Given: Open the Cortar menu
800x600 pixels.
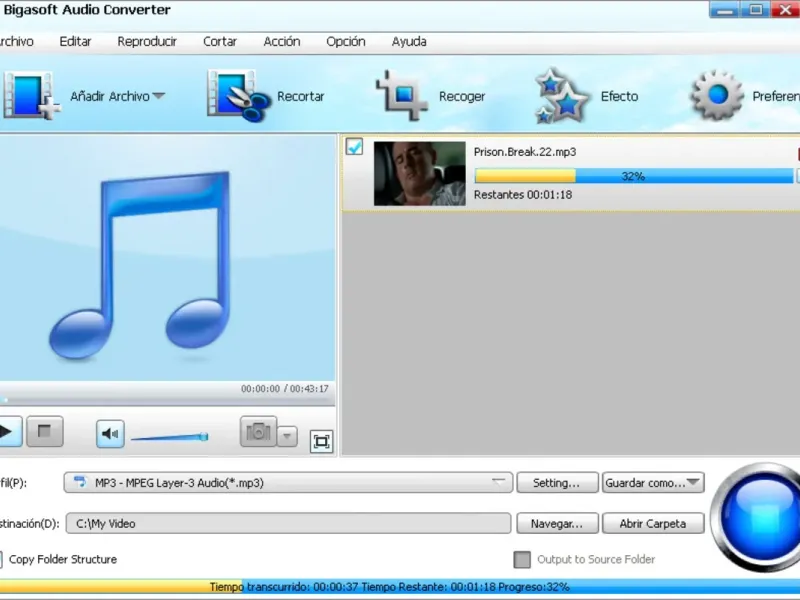Looking at the screenshot, I should (x=220, y=42).
